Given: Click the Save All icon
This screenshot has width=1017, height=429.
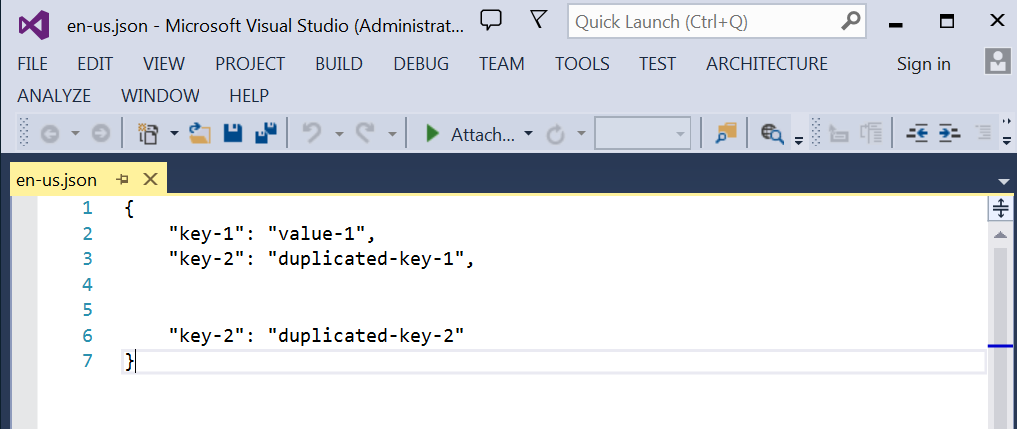Looking at the screenshot, I should [267, 133].
